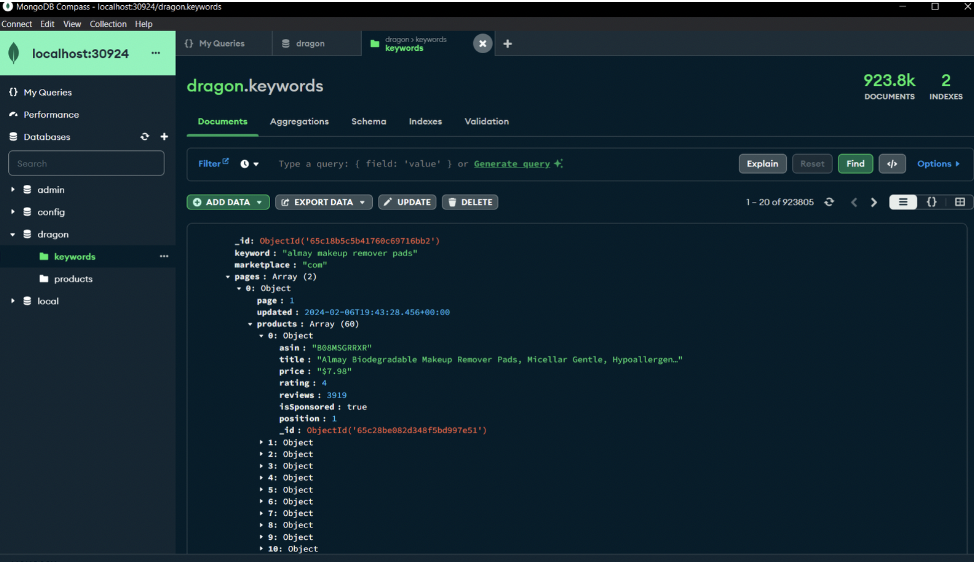Switch to list view
The image size is (974, 562).
(903, 202)
